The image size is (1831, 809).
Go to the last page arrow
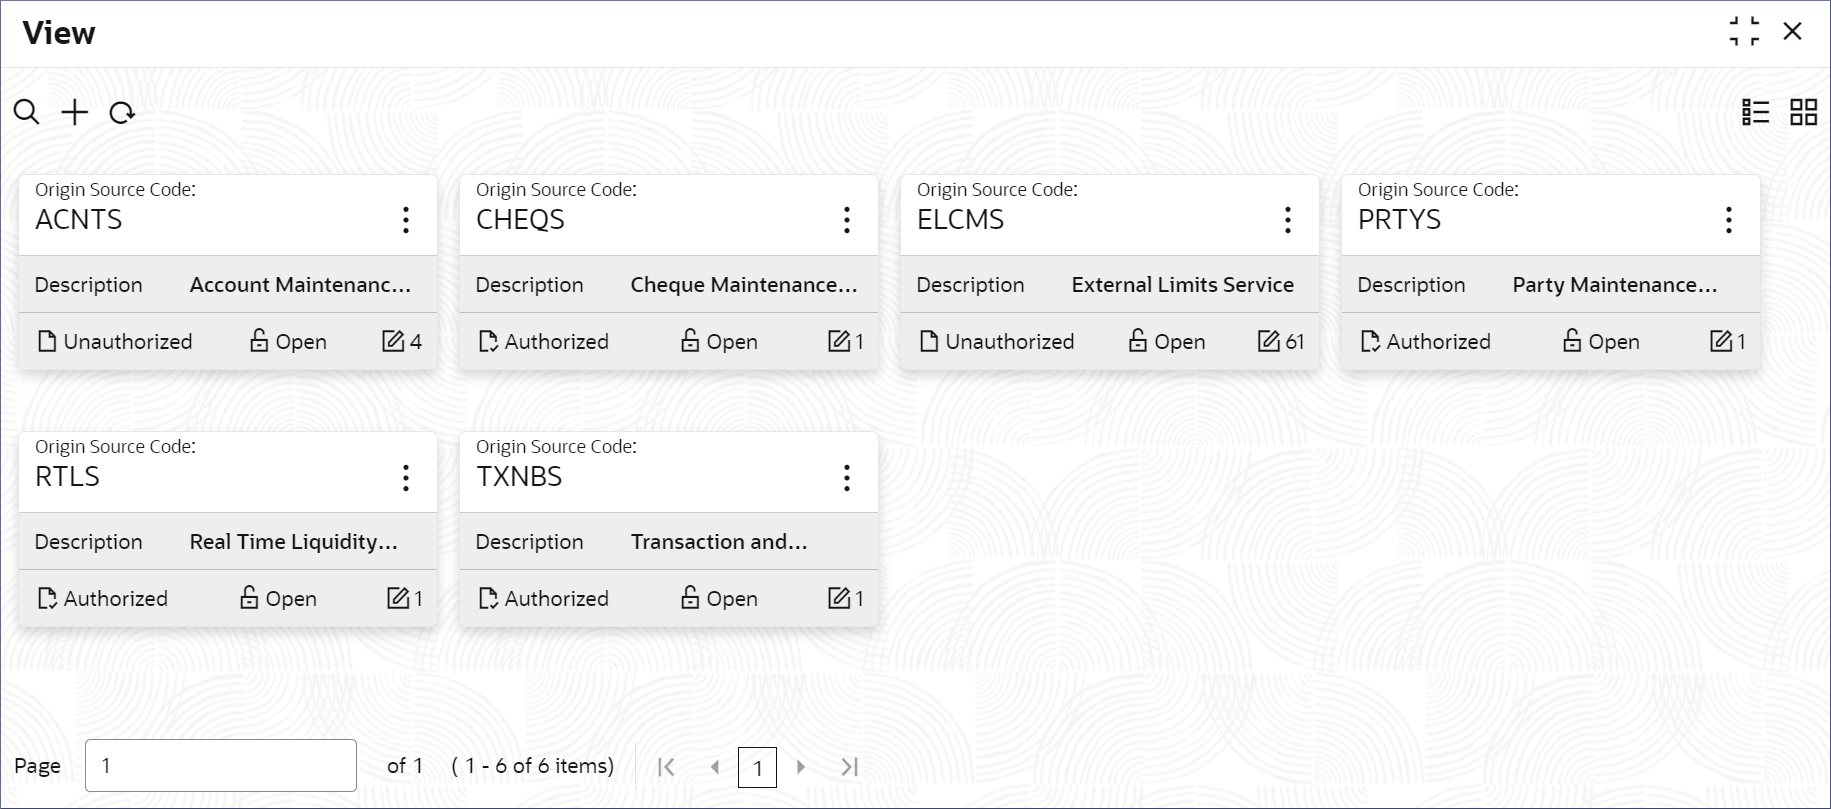click(850, 767)
